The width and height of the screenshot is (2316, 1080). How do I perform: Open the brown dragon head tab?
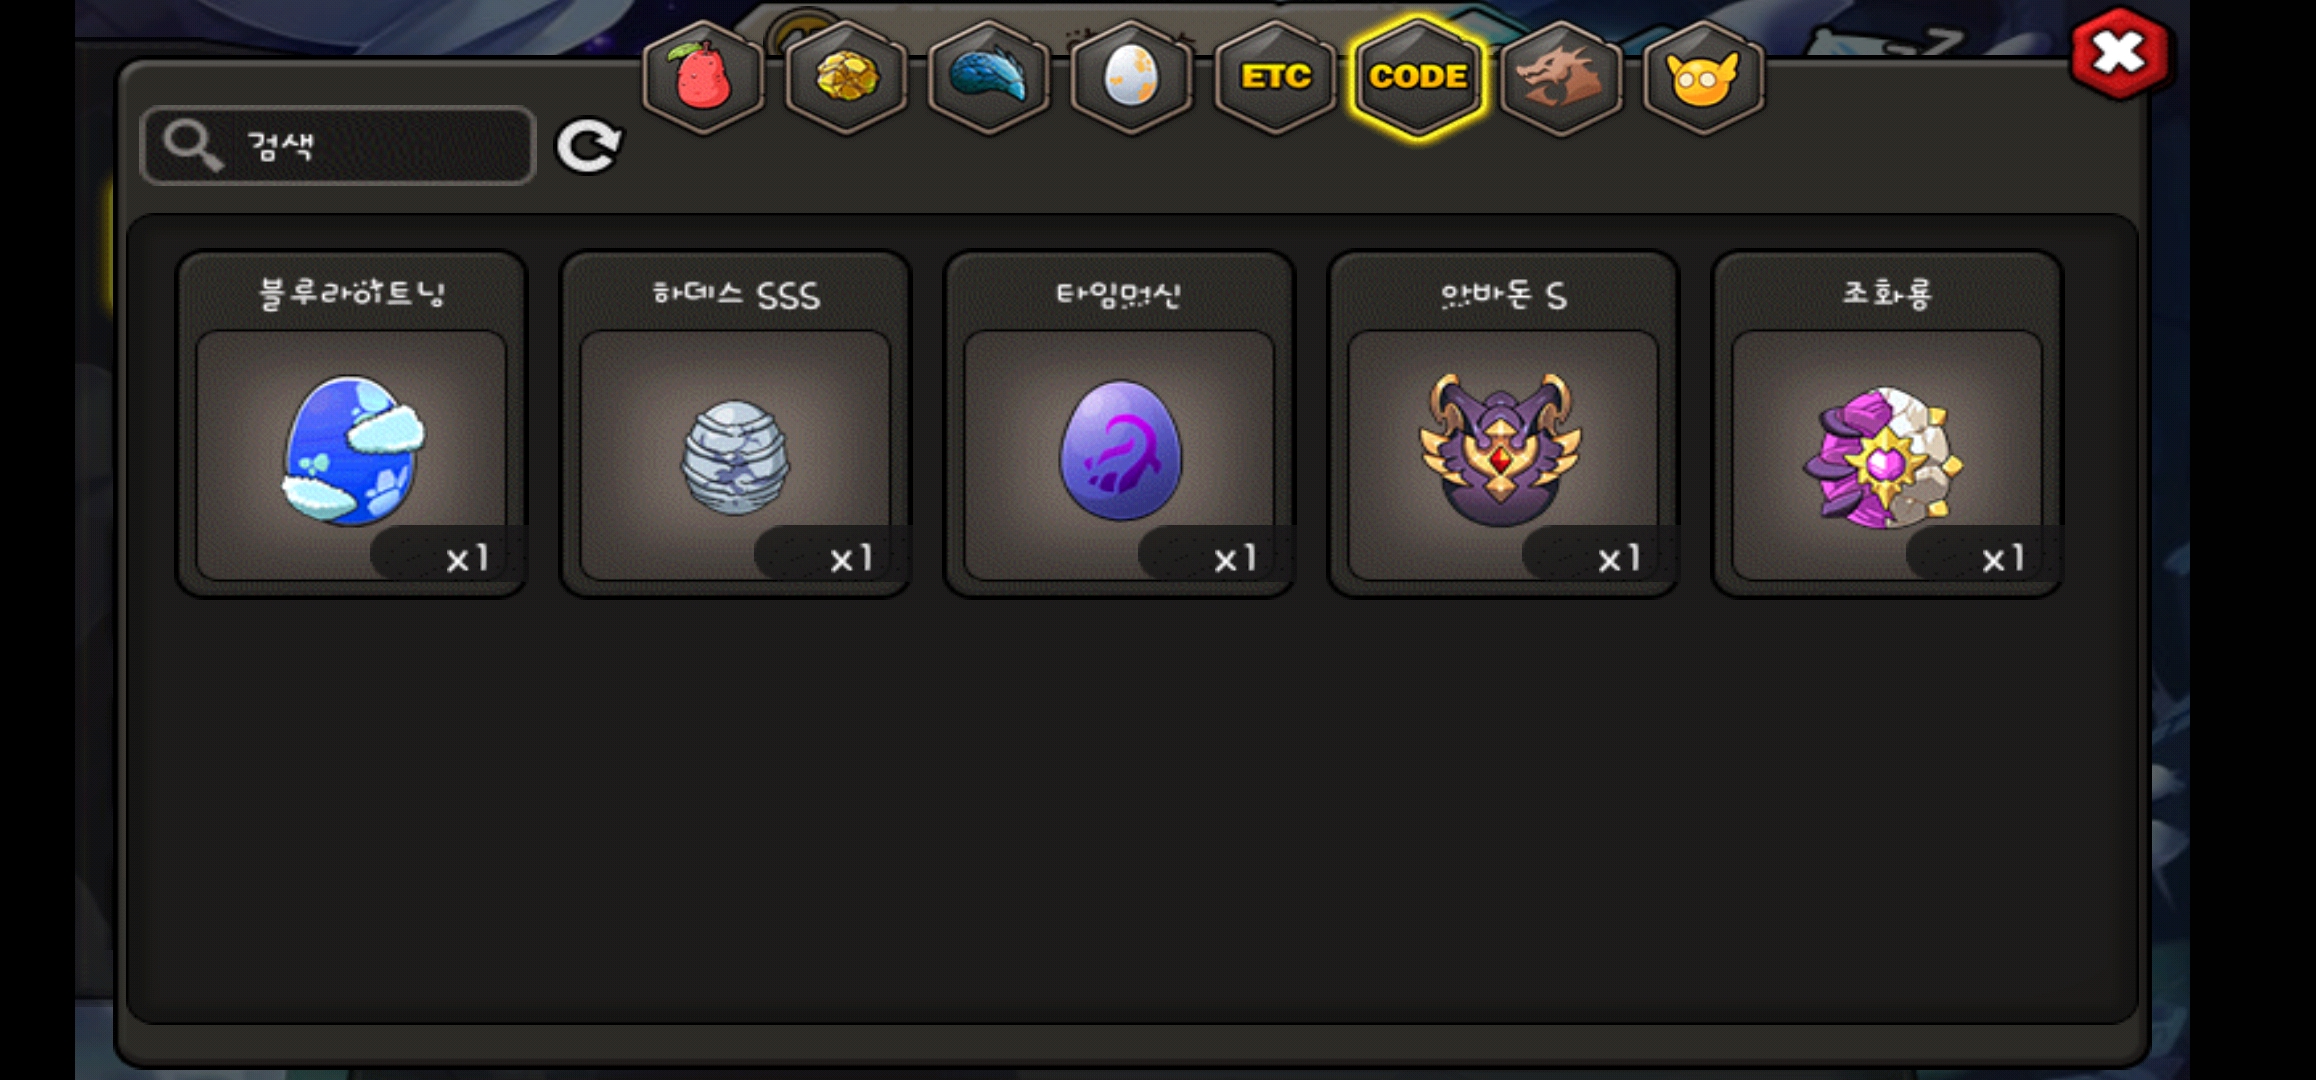(1561, 77)
